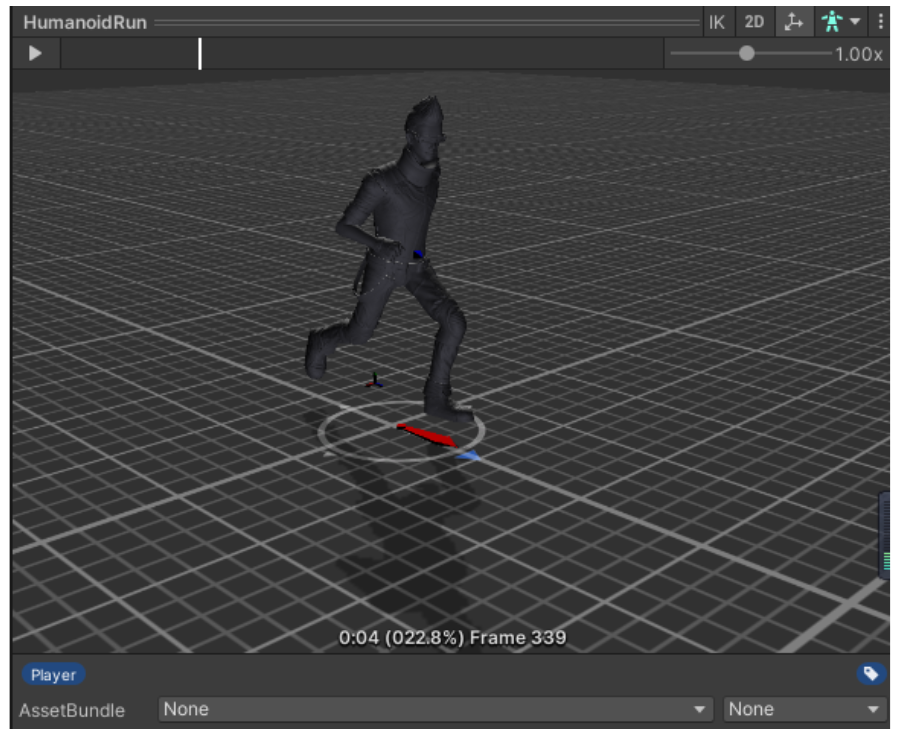The width and height of the screenshot is (897, 739).
Task: Click the red root motion arrow
Action: pyautogui.click(x=427, y=435)
